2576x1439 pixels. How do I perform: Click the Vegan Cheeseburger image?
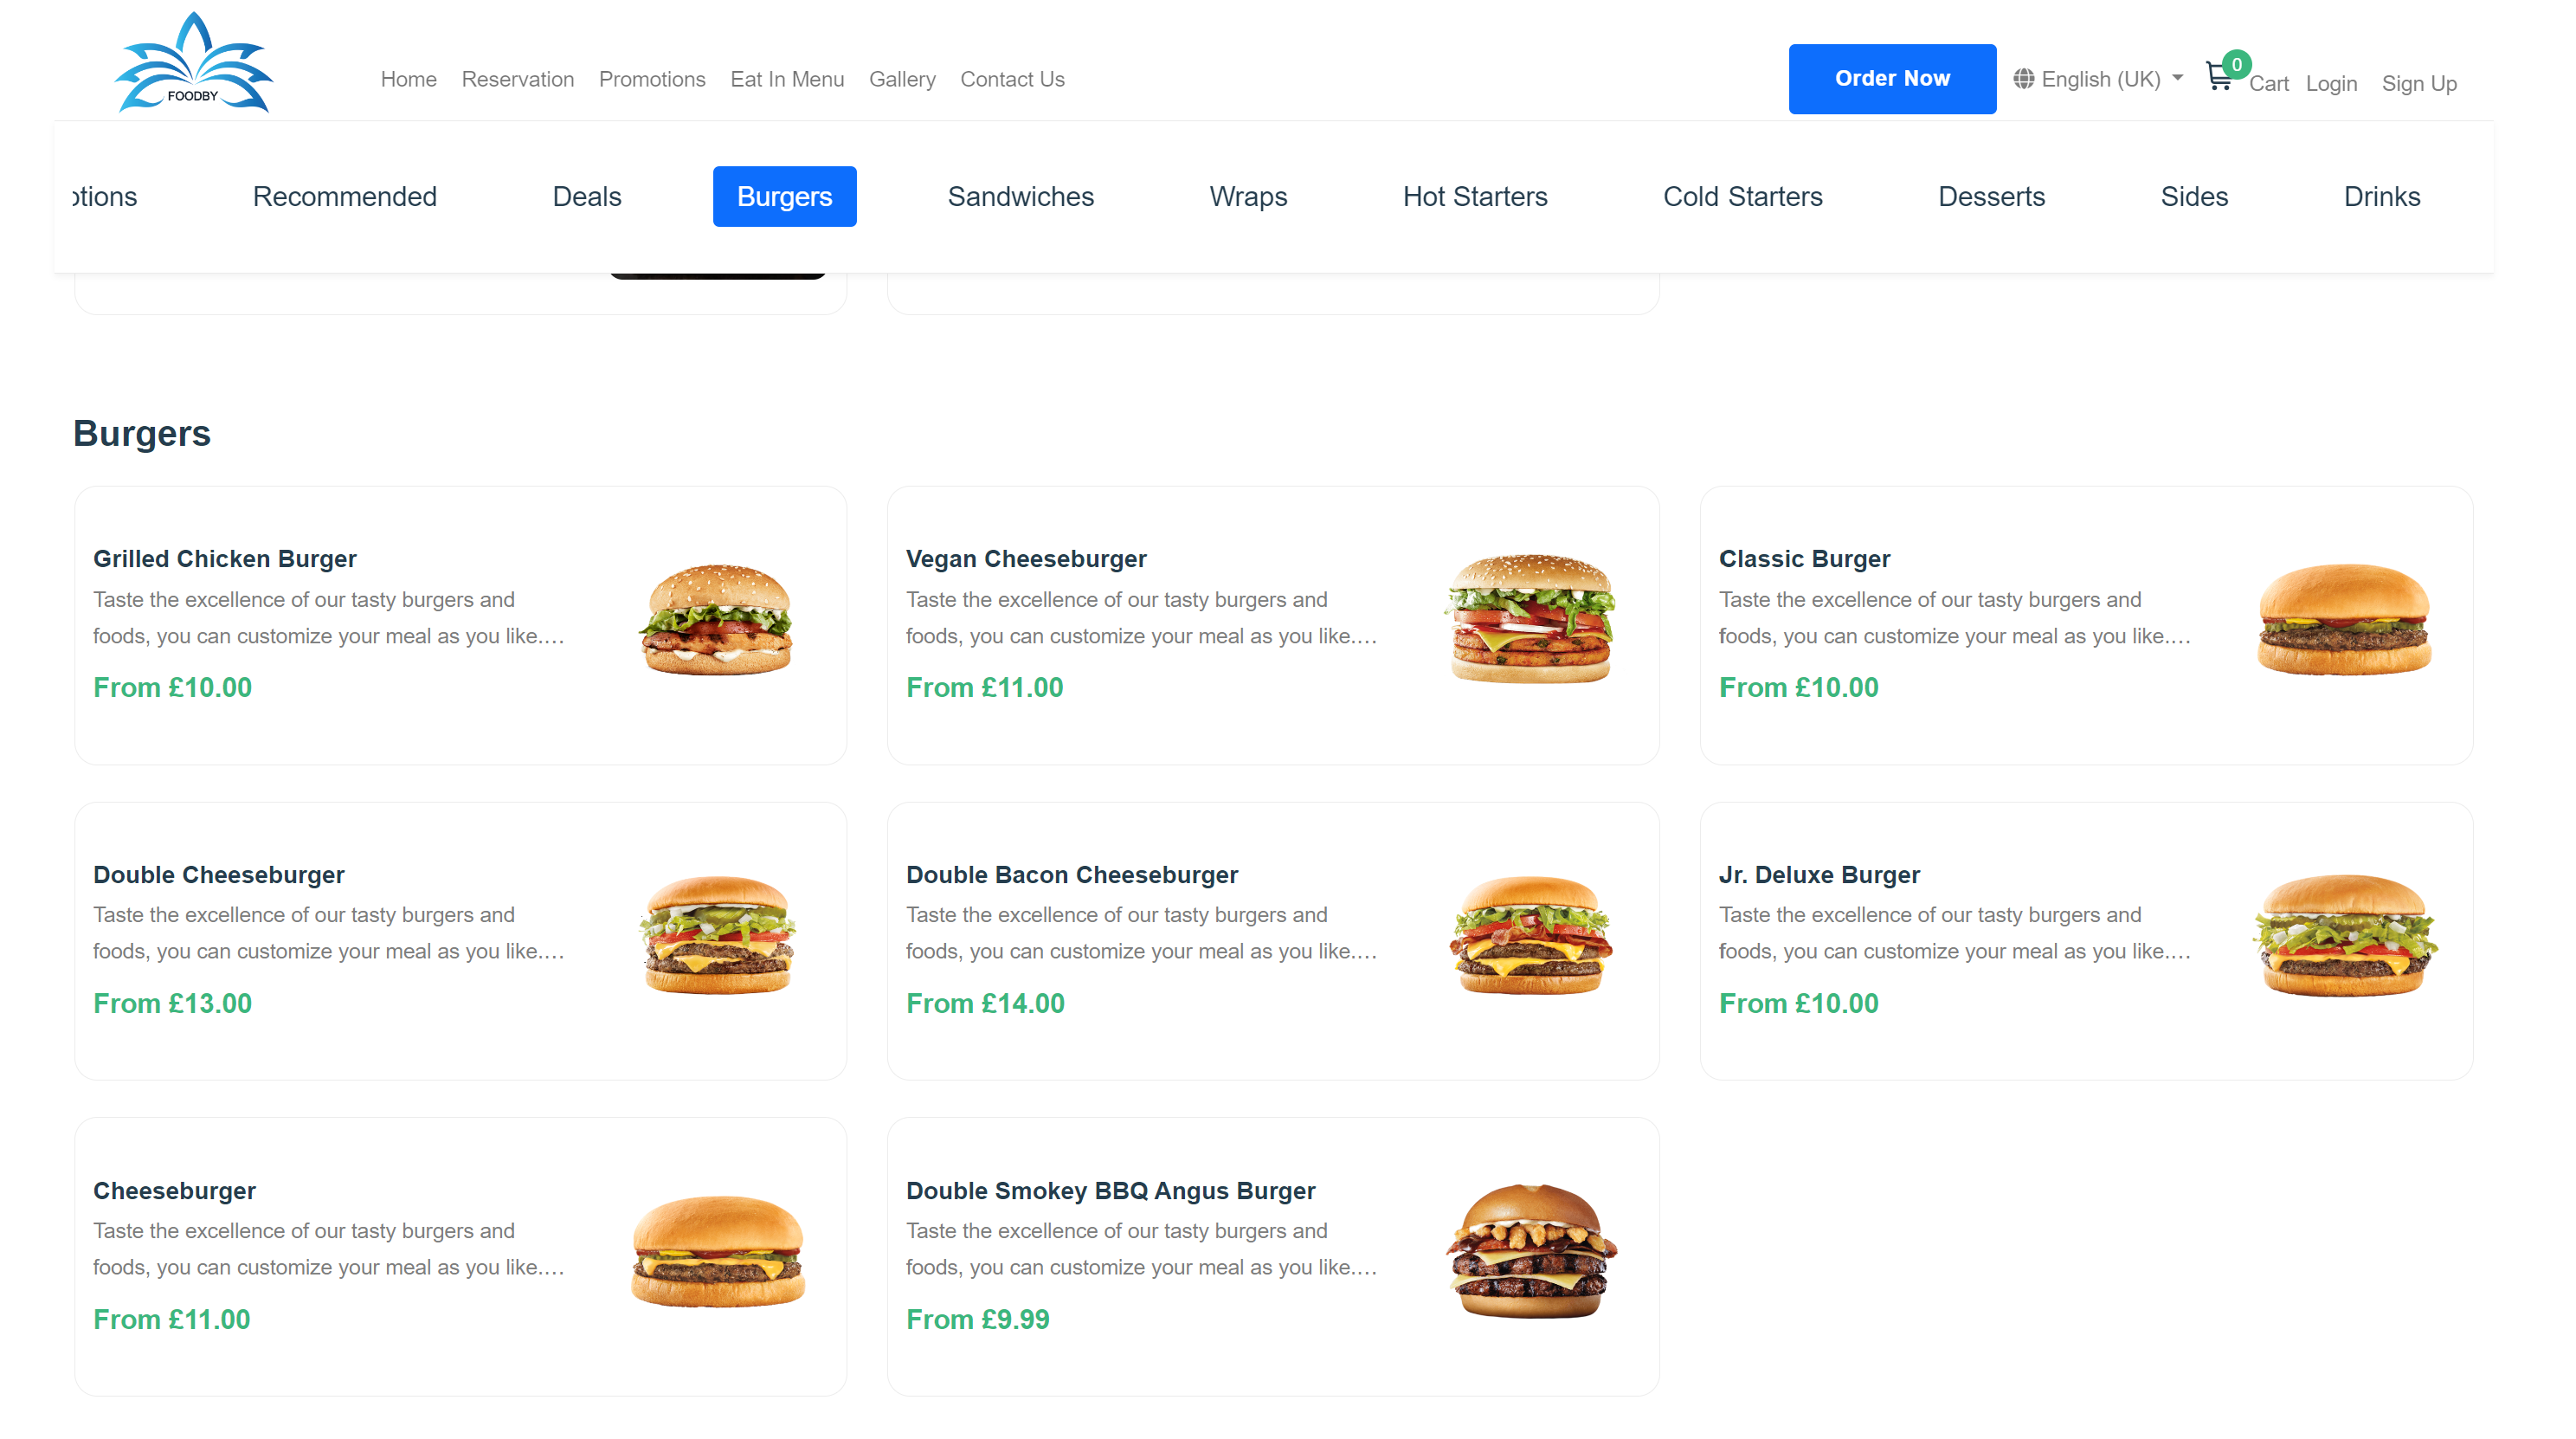[x=1530, y=619]
